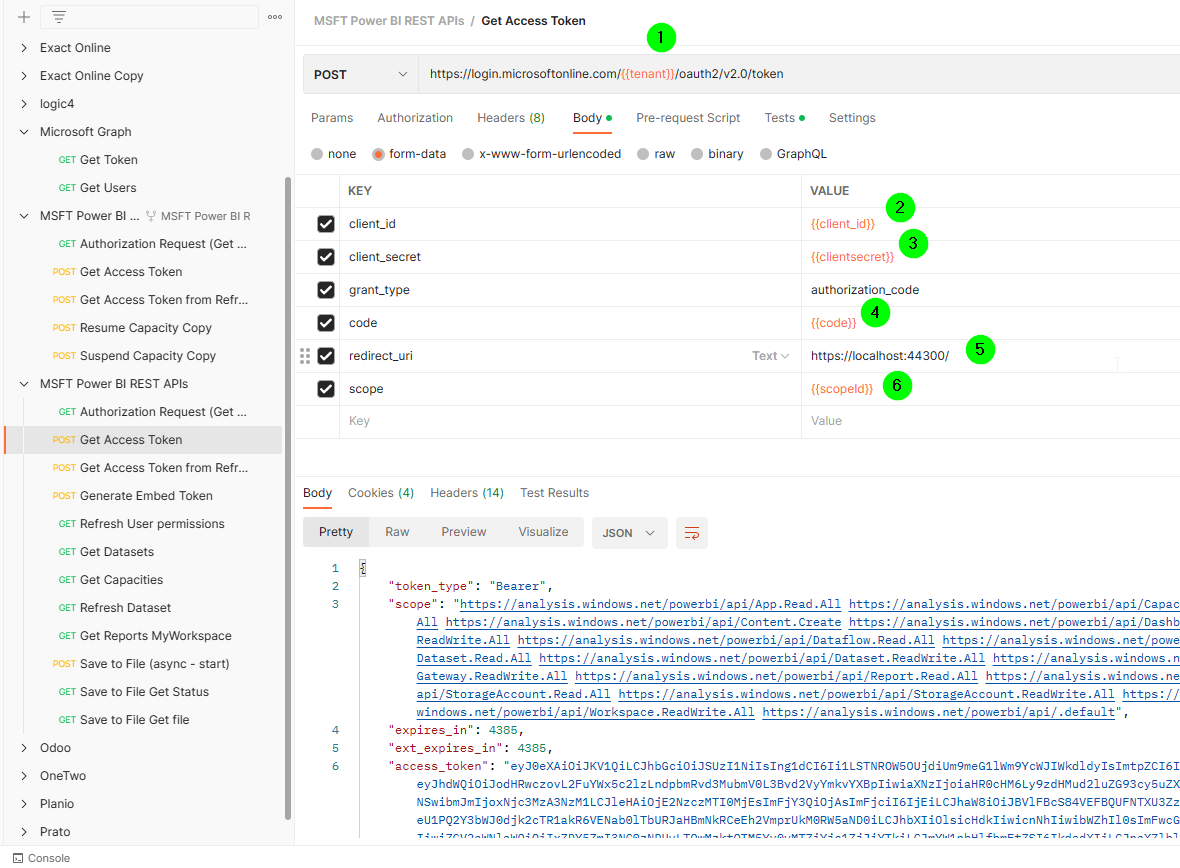
Task: Open the Pre-request Script tab
Action: (688, 118)
